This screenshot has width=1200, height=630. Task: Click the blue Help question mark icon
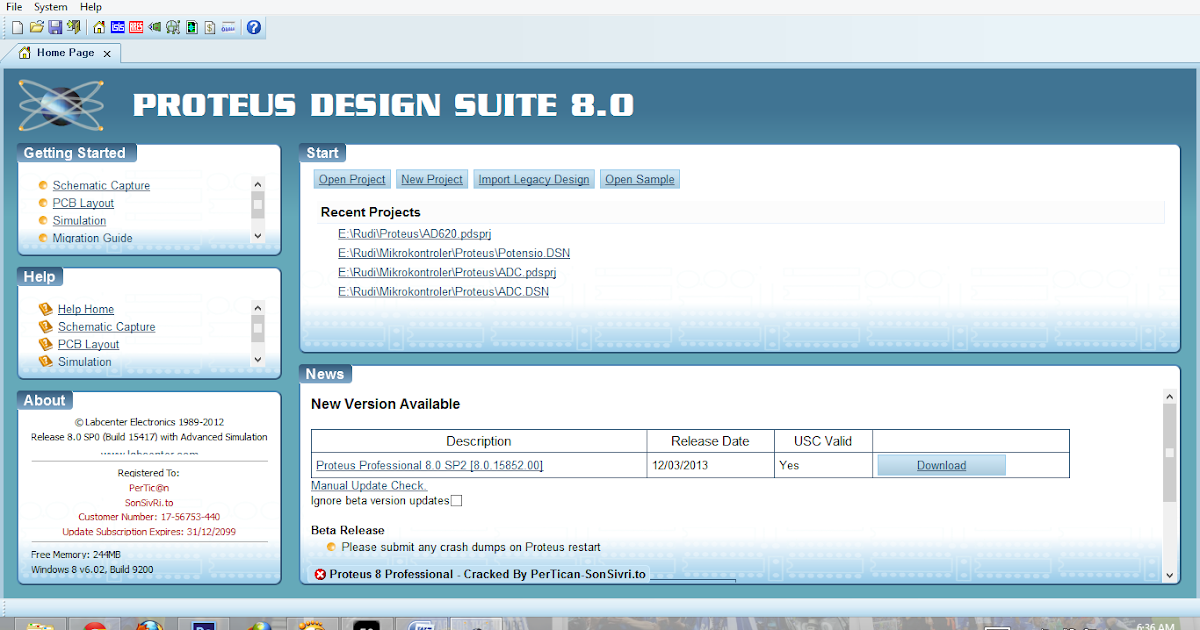[x=254, y=27]
